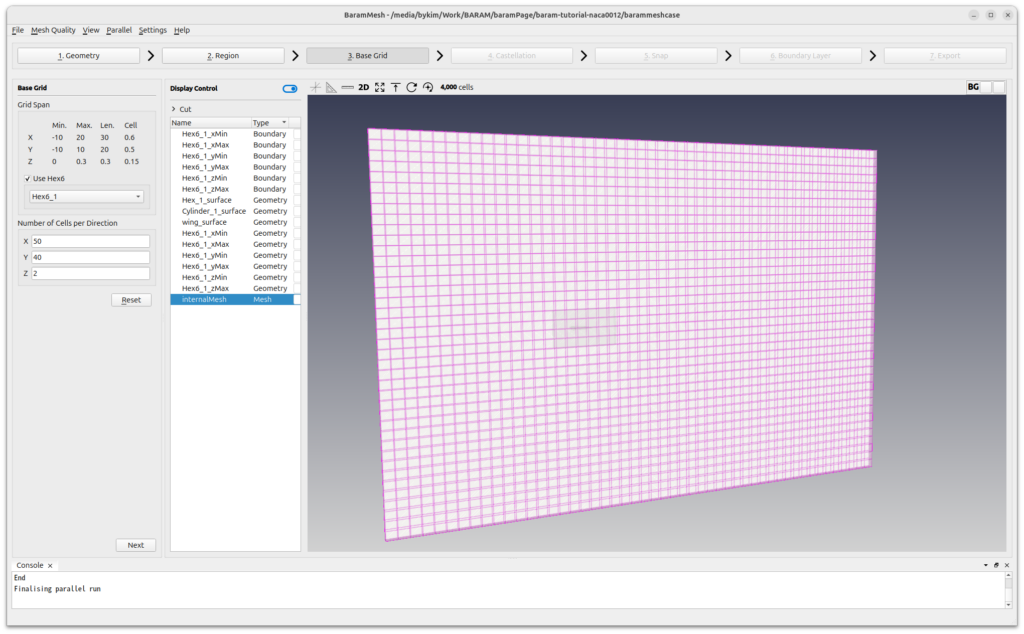Viewport: 1024px width, 634px height.
Task: Open the View menu
Action: click(x=91, y=30)
